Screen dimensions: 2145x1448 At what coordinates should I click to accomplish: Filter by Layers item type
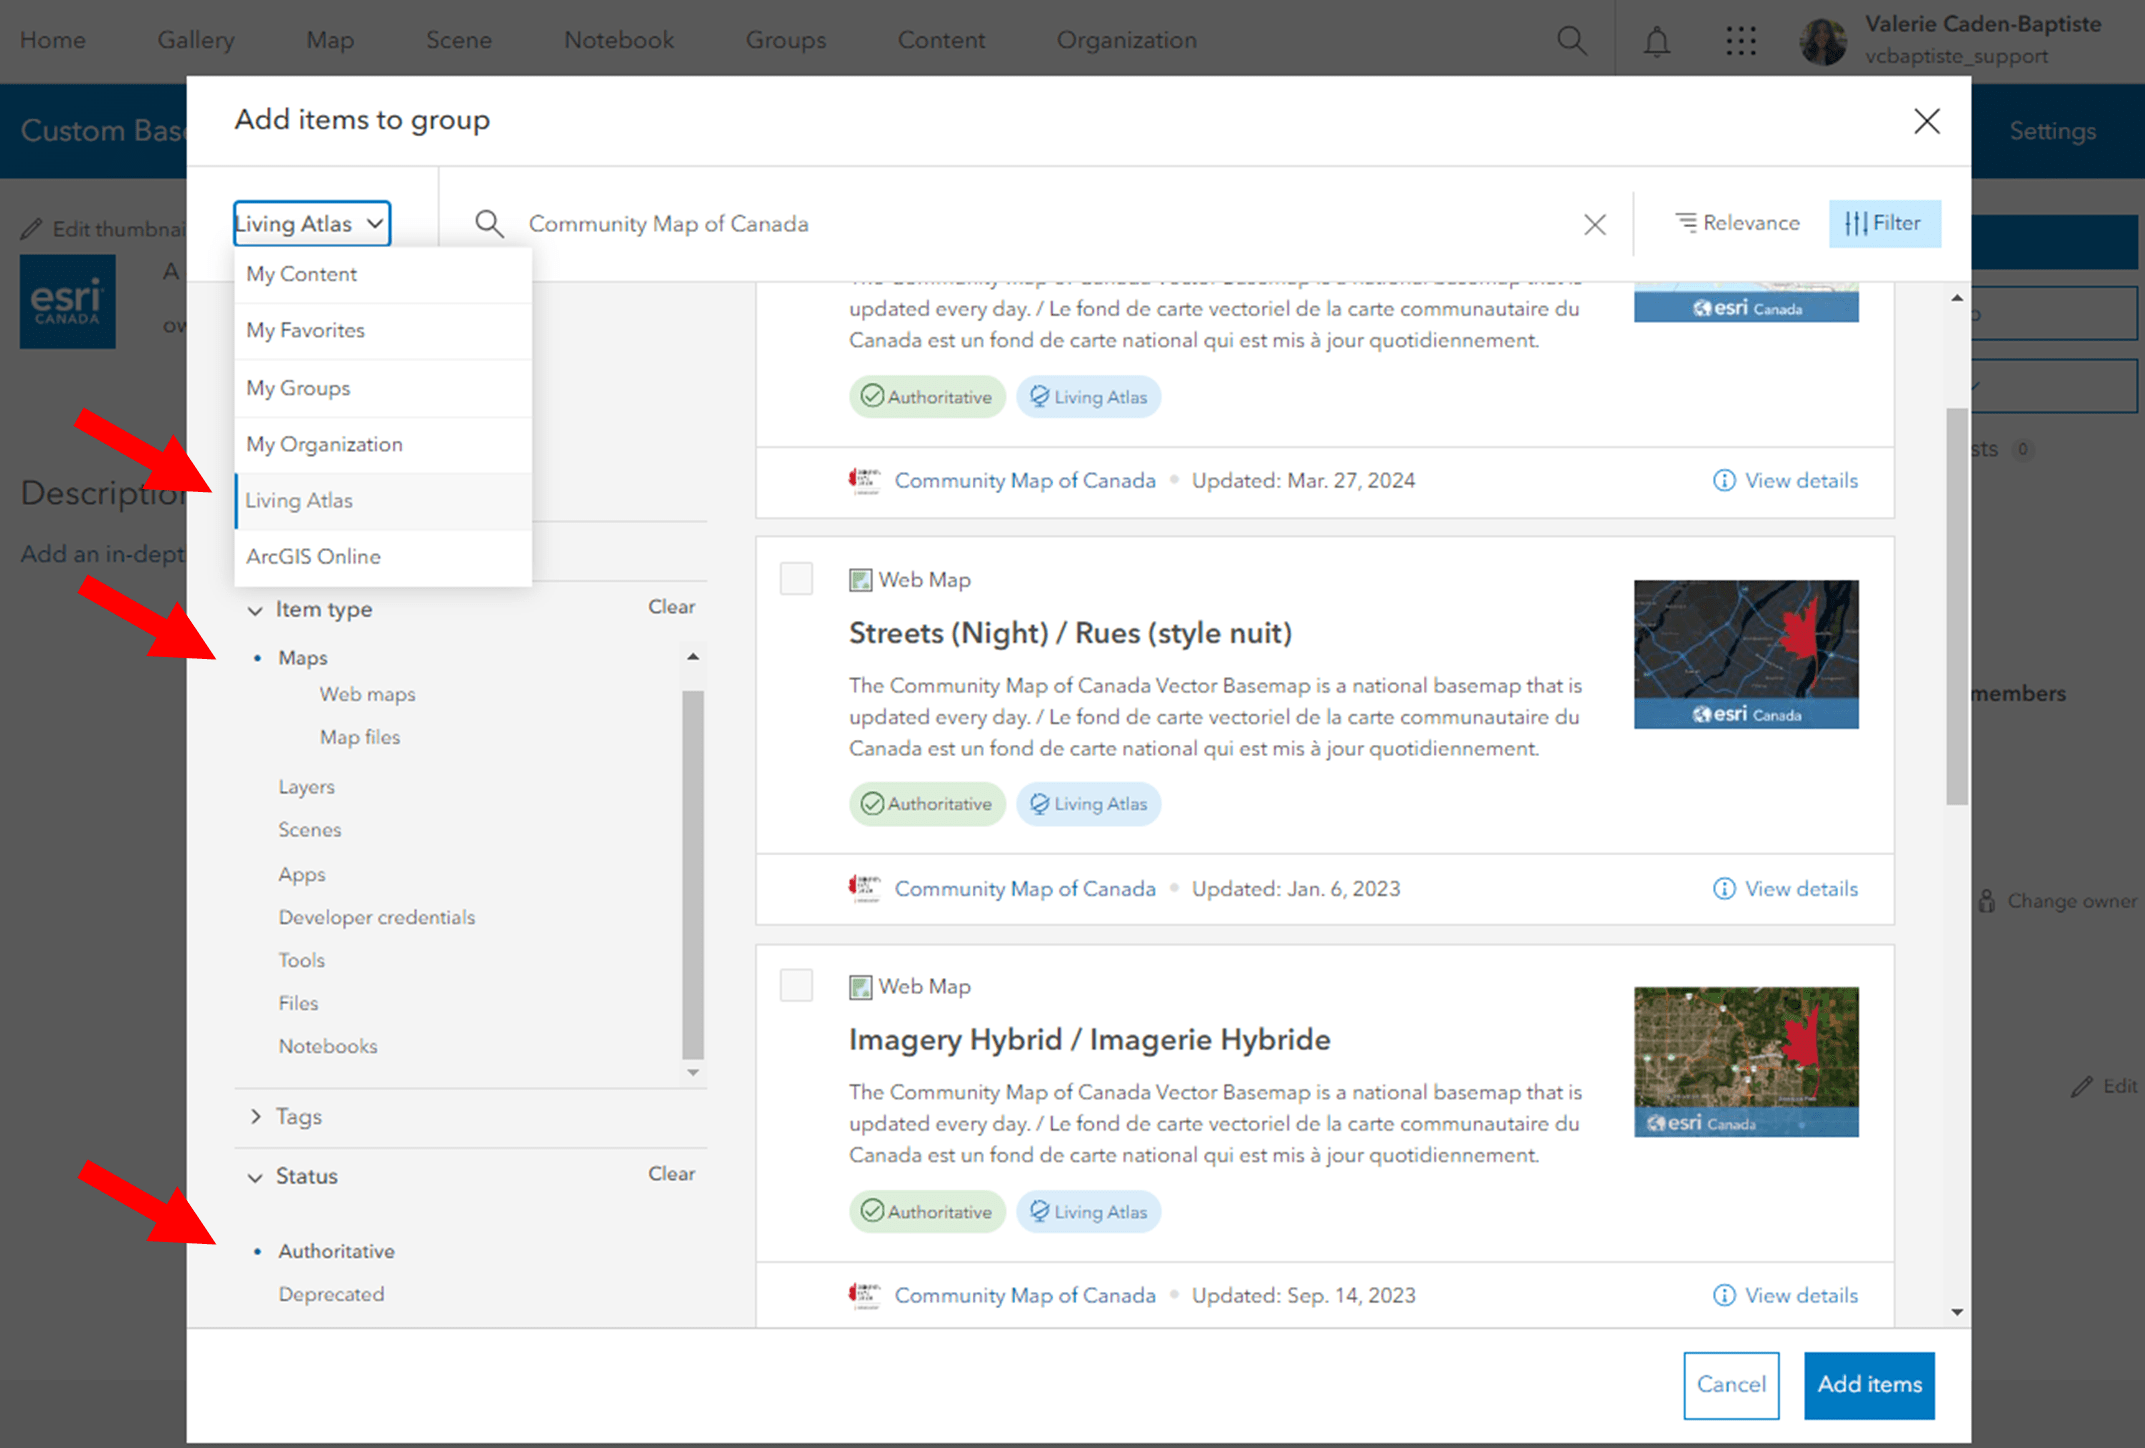click(x=306, y=787)
